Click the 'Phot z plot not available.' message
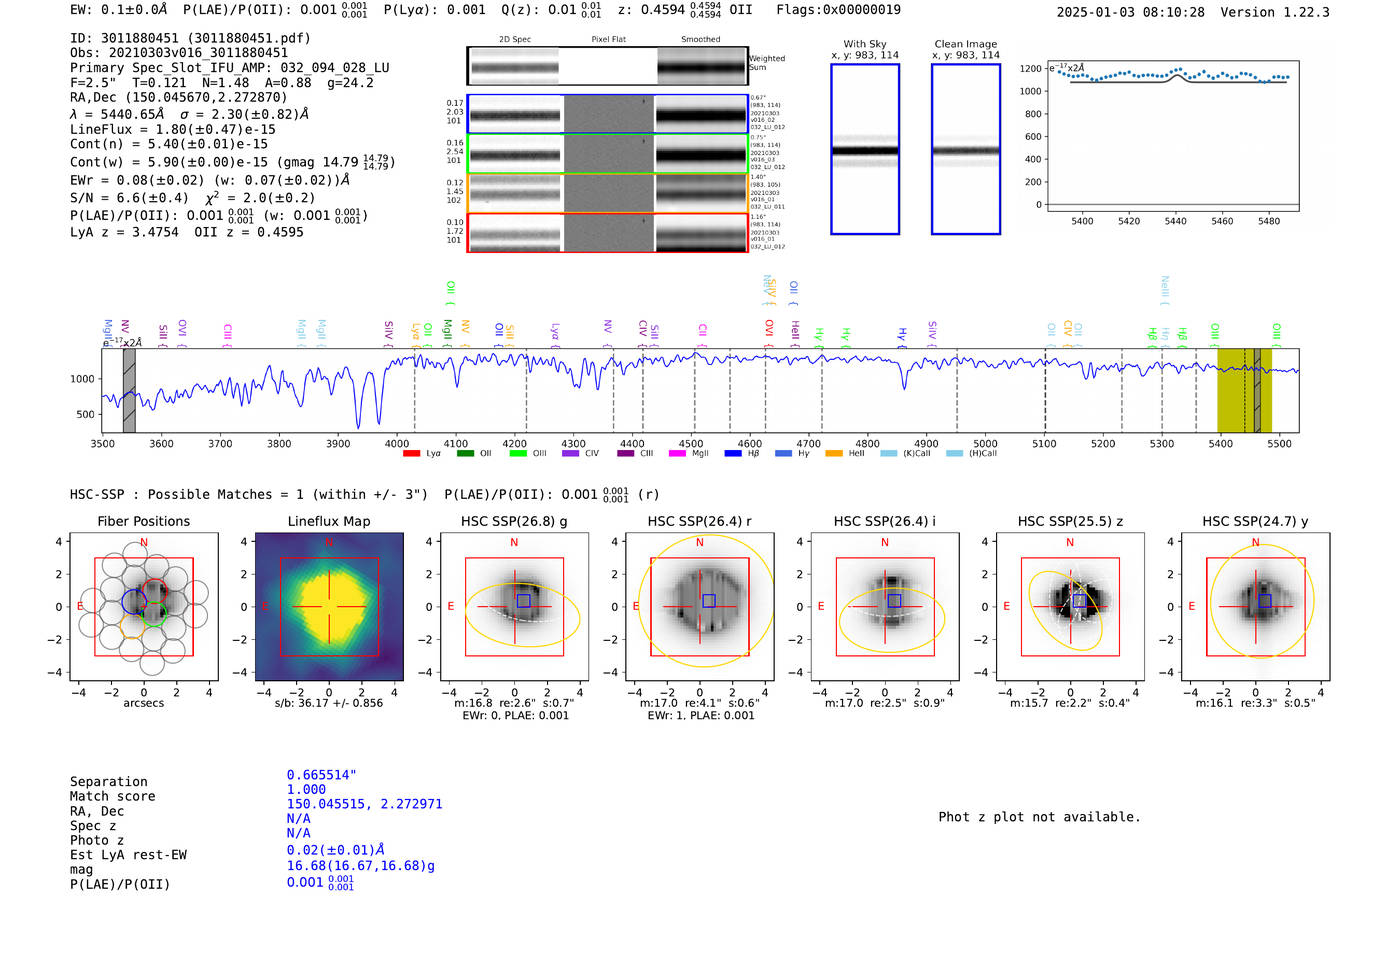 point(1039,817)
